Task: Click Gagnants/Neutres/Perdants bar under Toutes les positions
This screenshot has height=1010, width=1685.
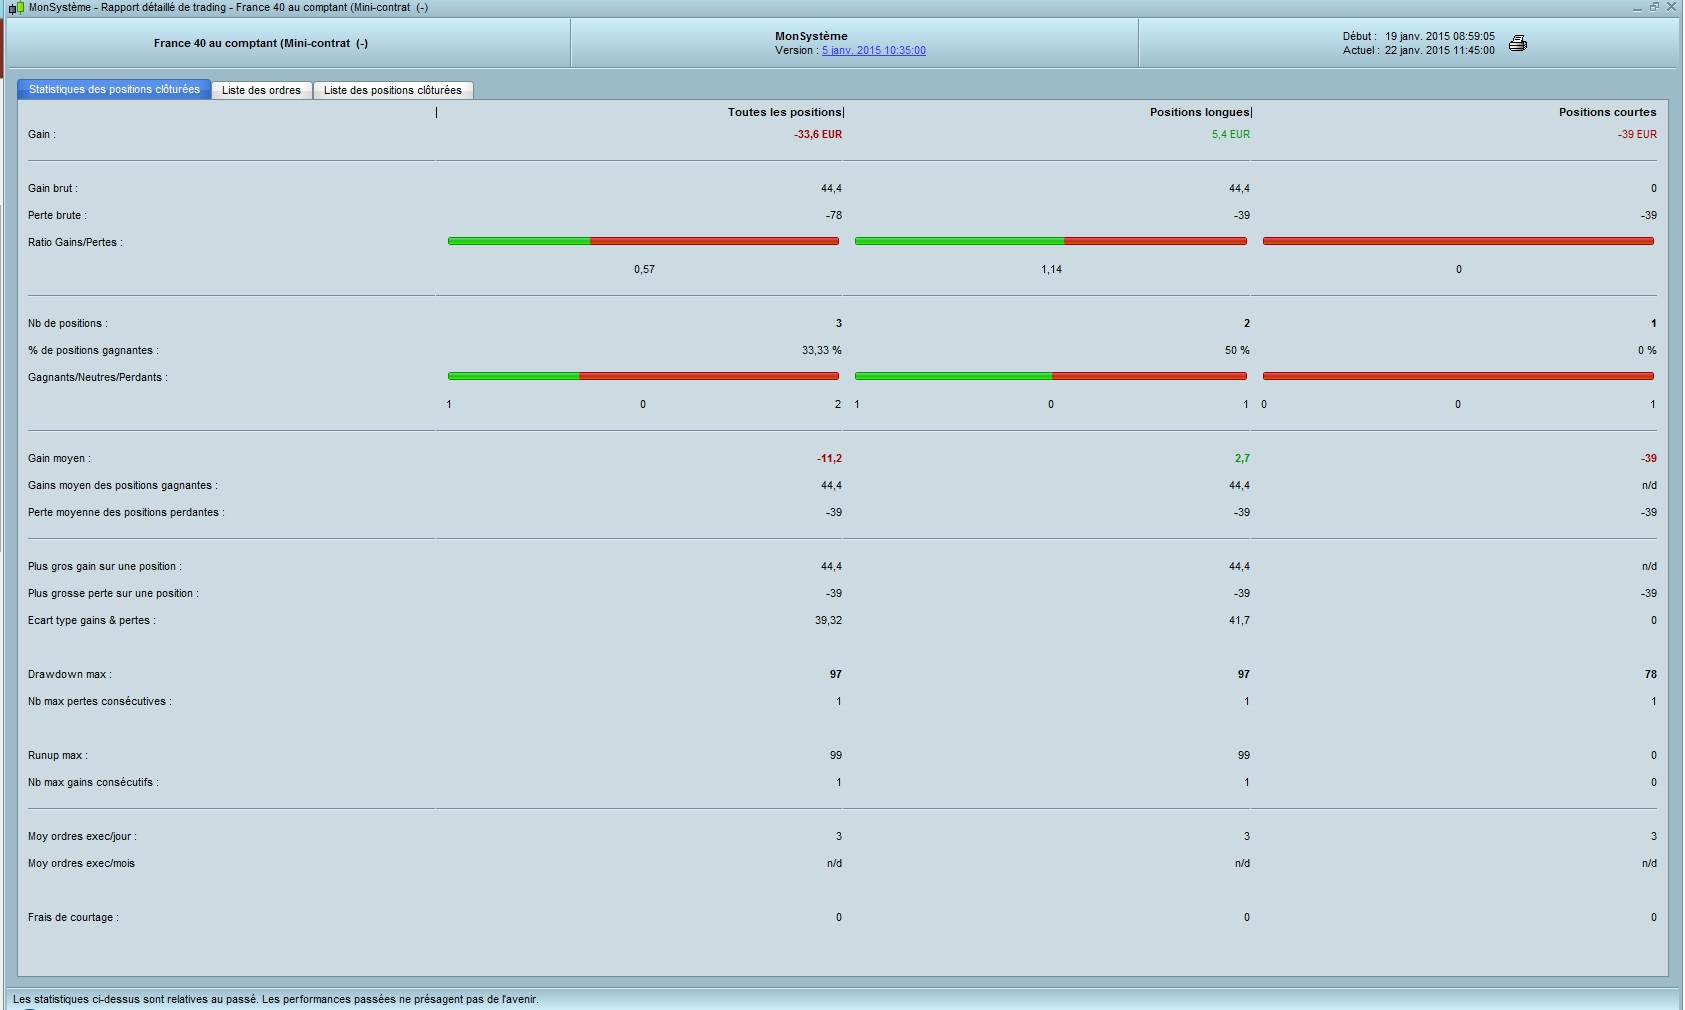Action: (643, 376)
